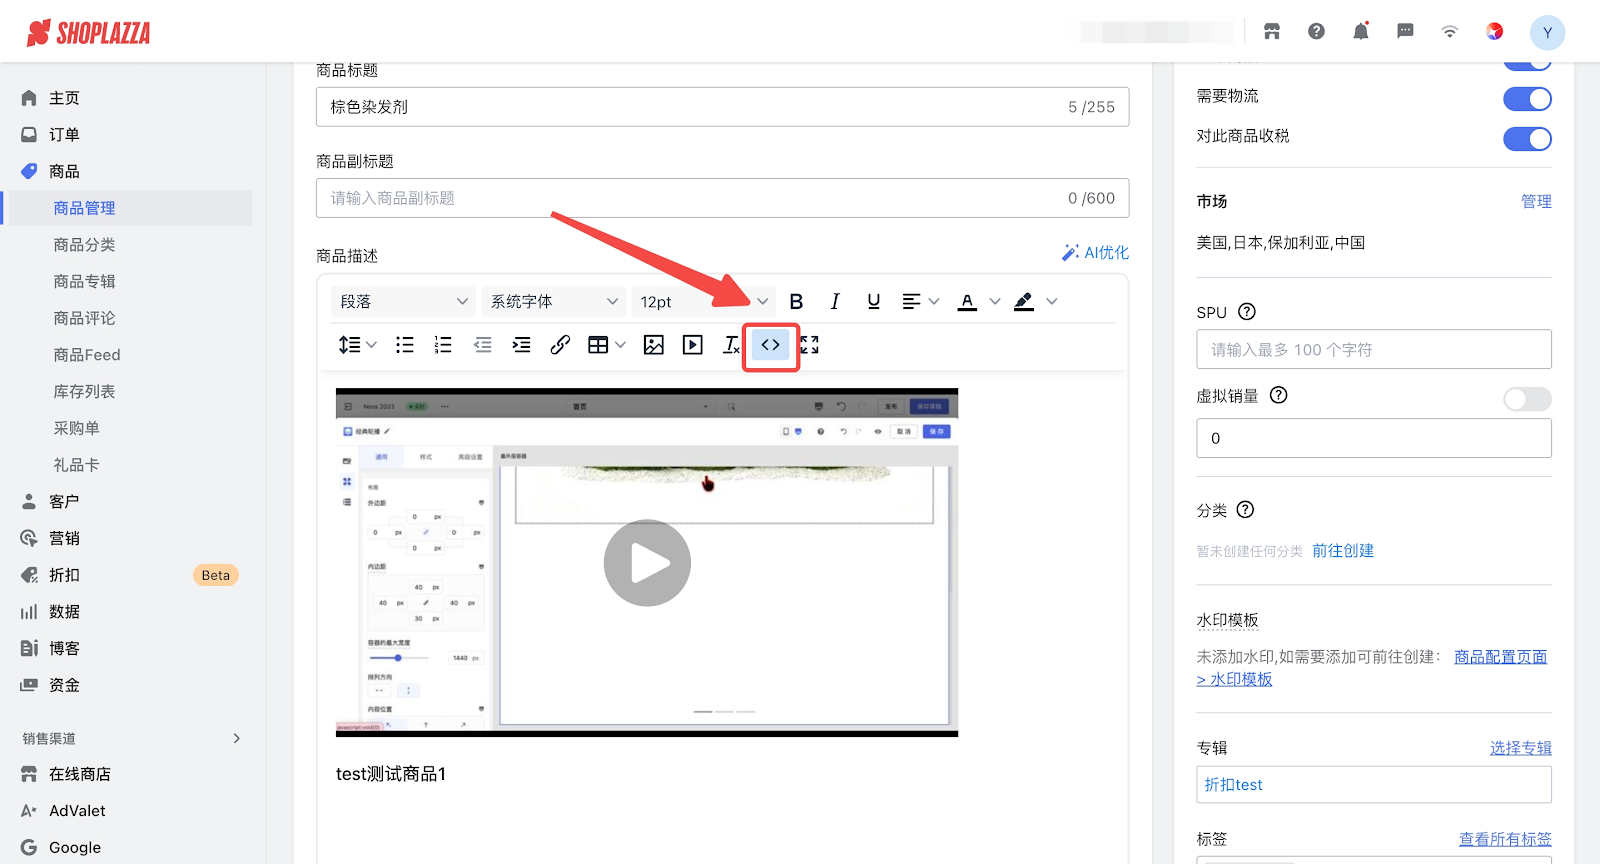Insert a link in the description
1600x864 pixels.
[x=560, y=345]
